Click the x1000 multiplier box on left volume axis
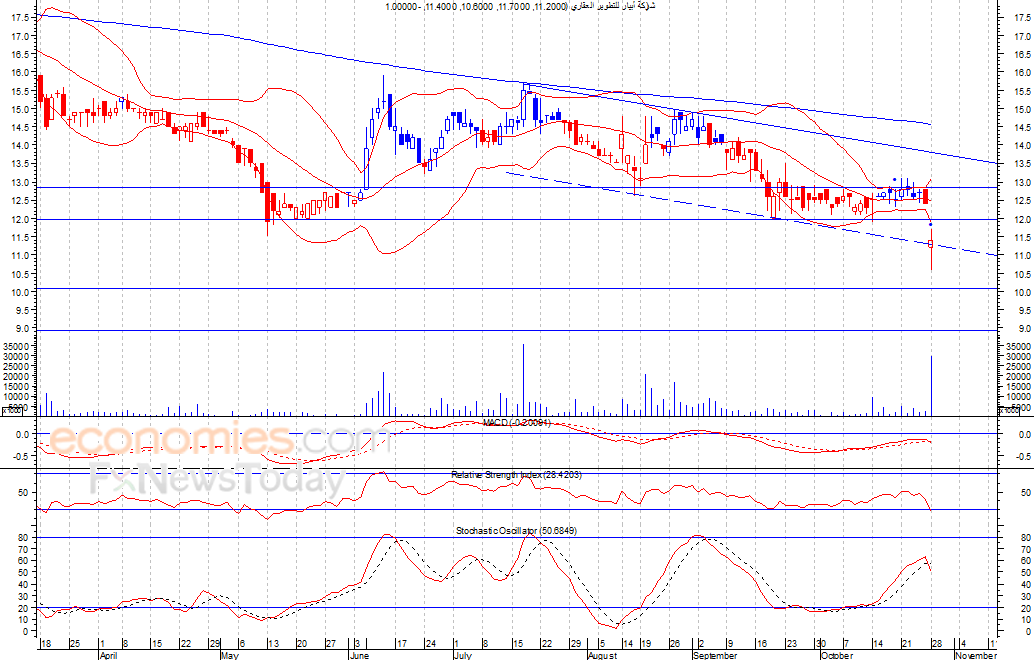1034x660 pixels. coord(12,411)
